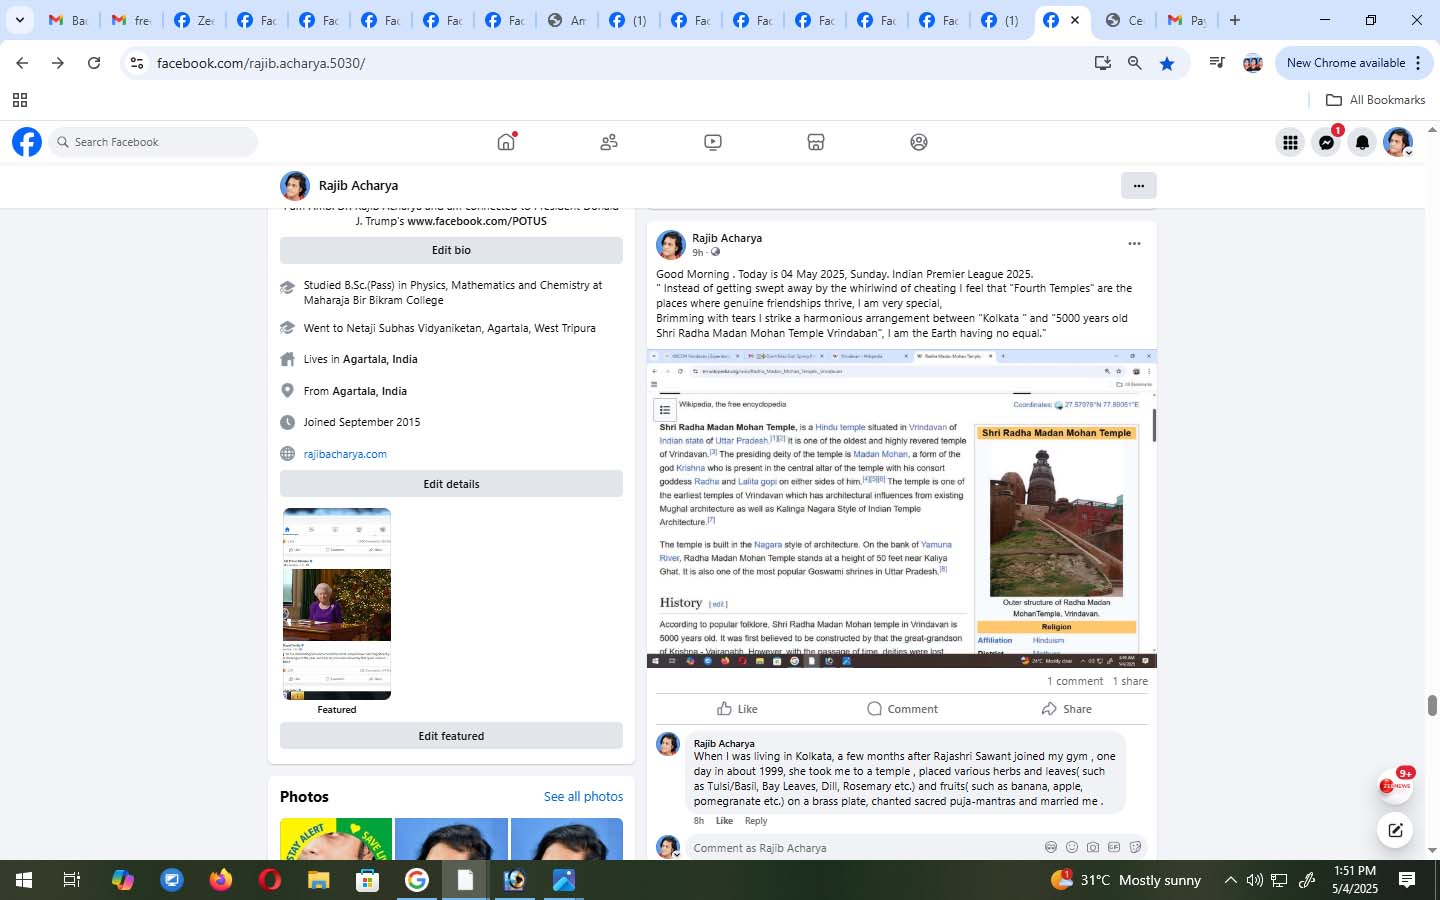Click browser Back arrow
The height and width of the screenshot is (900, 1440).
(22, 63)
